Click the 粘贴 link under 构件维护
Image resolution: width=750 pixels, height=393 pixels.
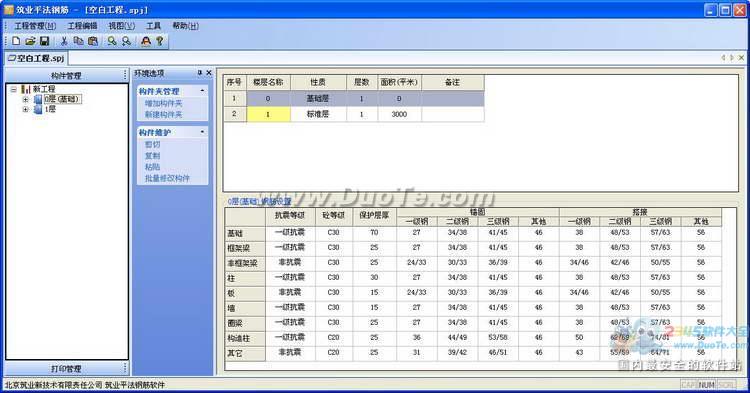click(x=153, y=167)
